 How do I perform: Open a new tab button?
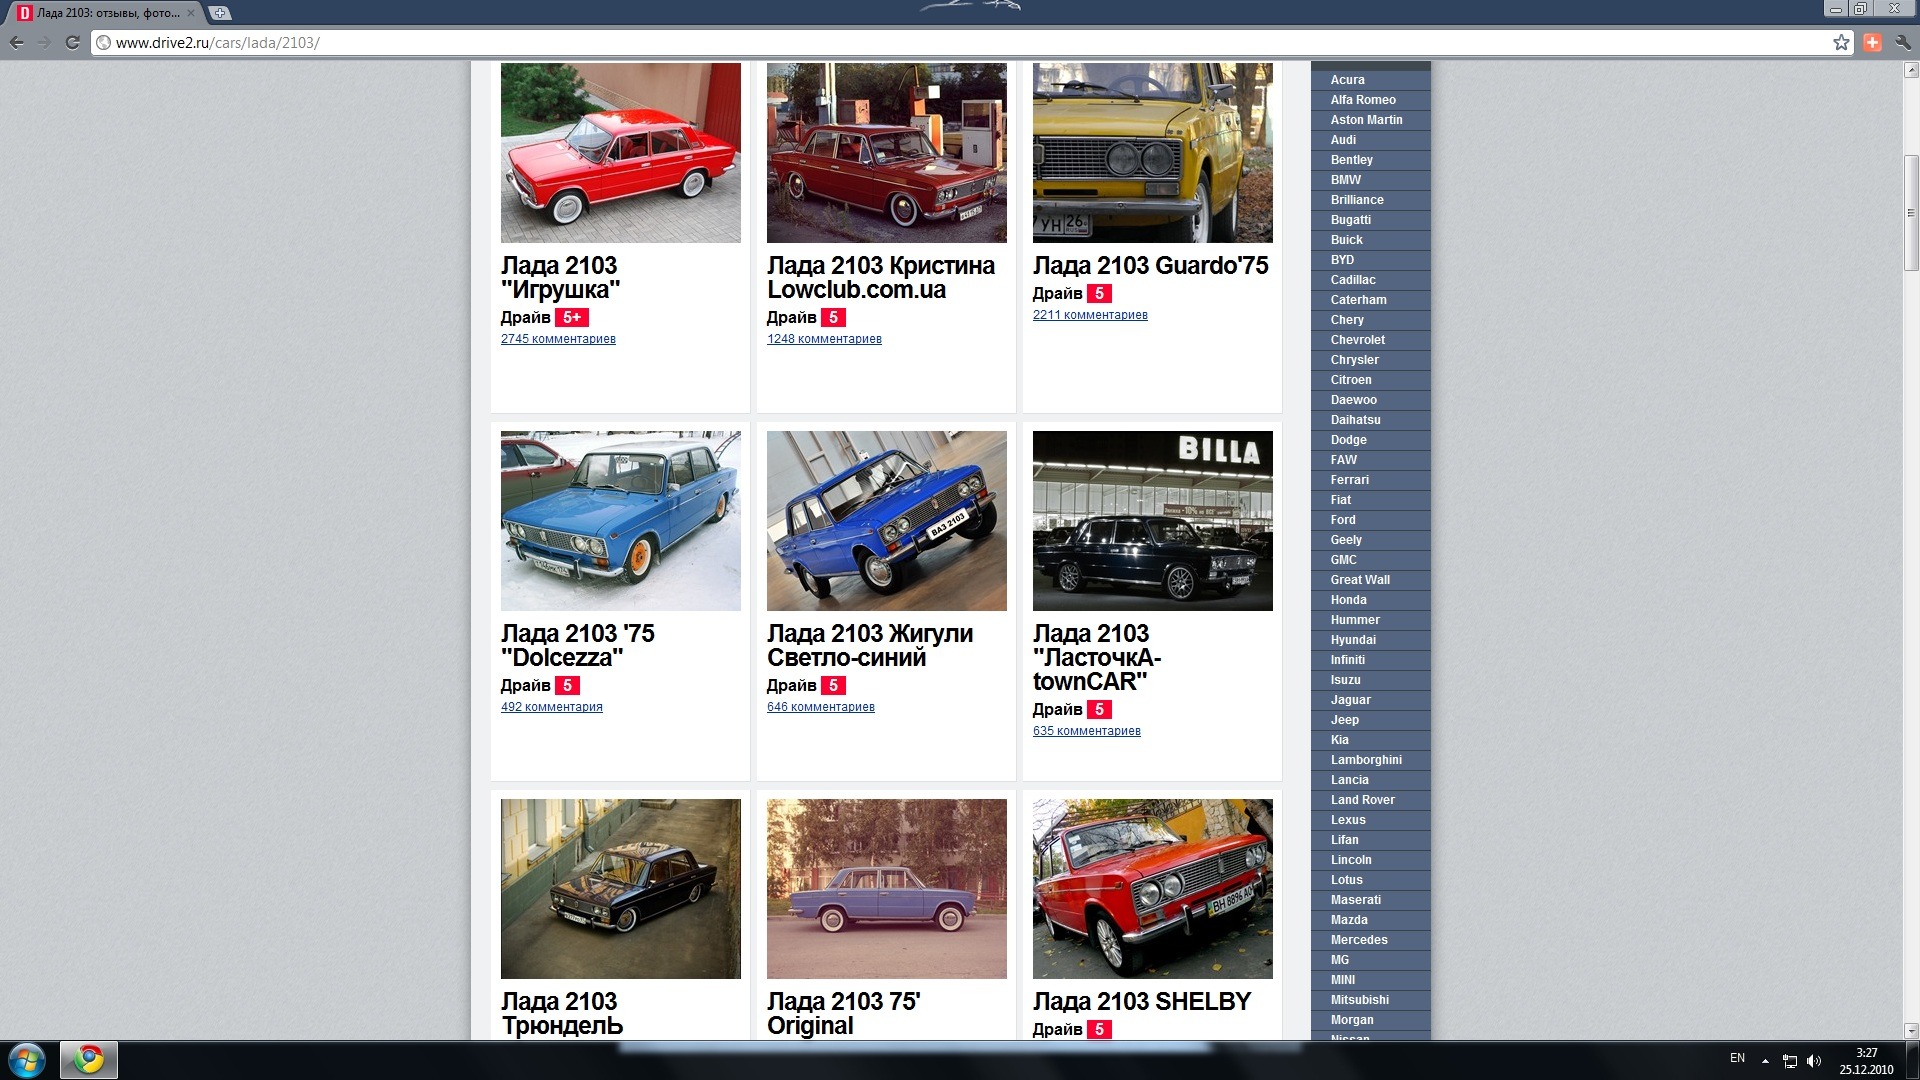click(x=219, y=13)
